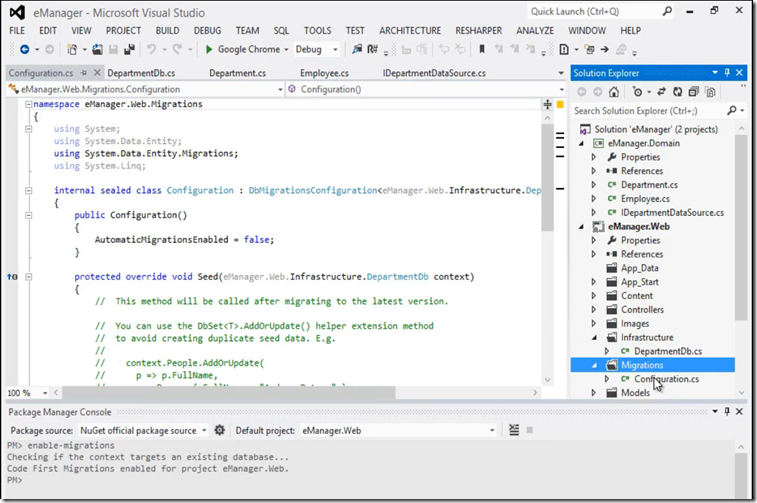Open the RESHARPER menu
Screen dimensions: 757x503
478,30
